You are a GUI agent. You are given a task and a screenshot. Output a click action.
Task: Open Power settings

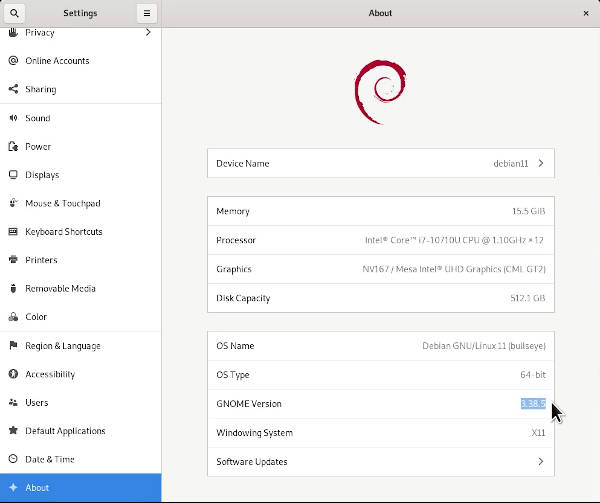click(x=80, y=147)
